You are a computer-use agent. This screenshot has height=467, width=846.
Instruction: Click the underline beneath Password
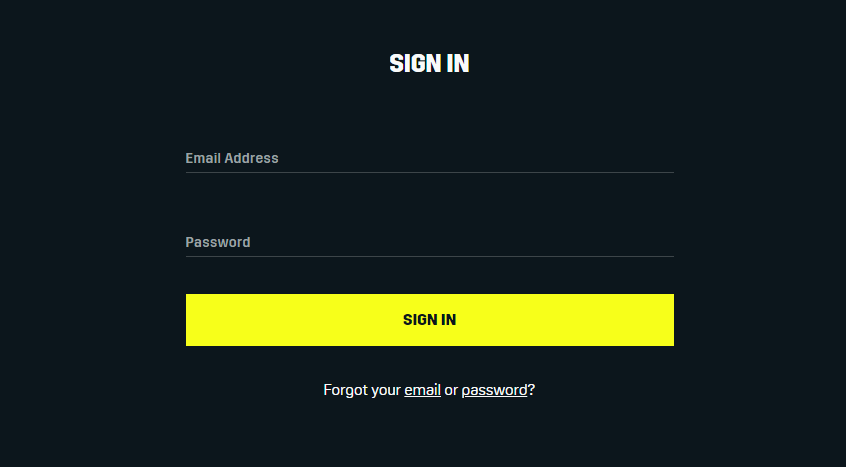(429, 256)
